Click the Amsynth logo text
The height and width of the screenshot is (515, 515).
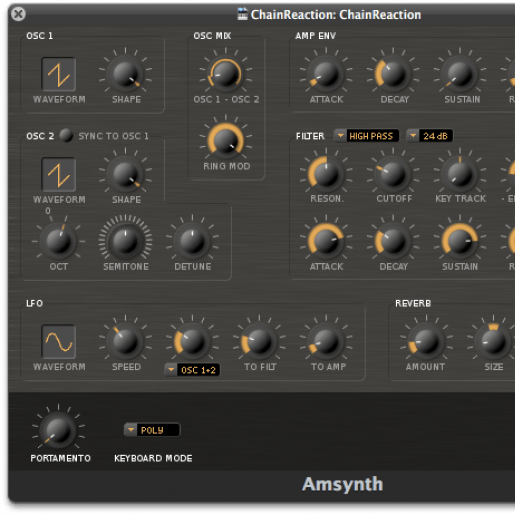tap(342, 484)
